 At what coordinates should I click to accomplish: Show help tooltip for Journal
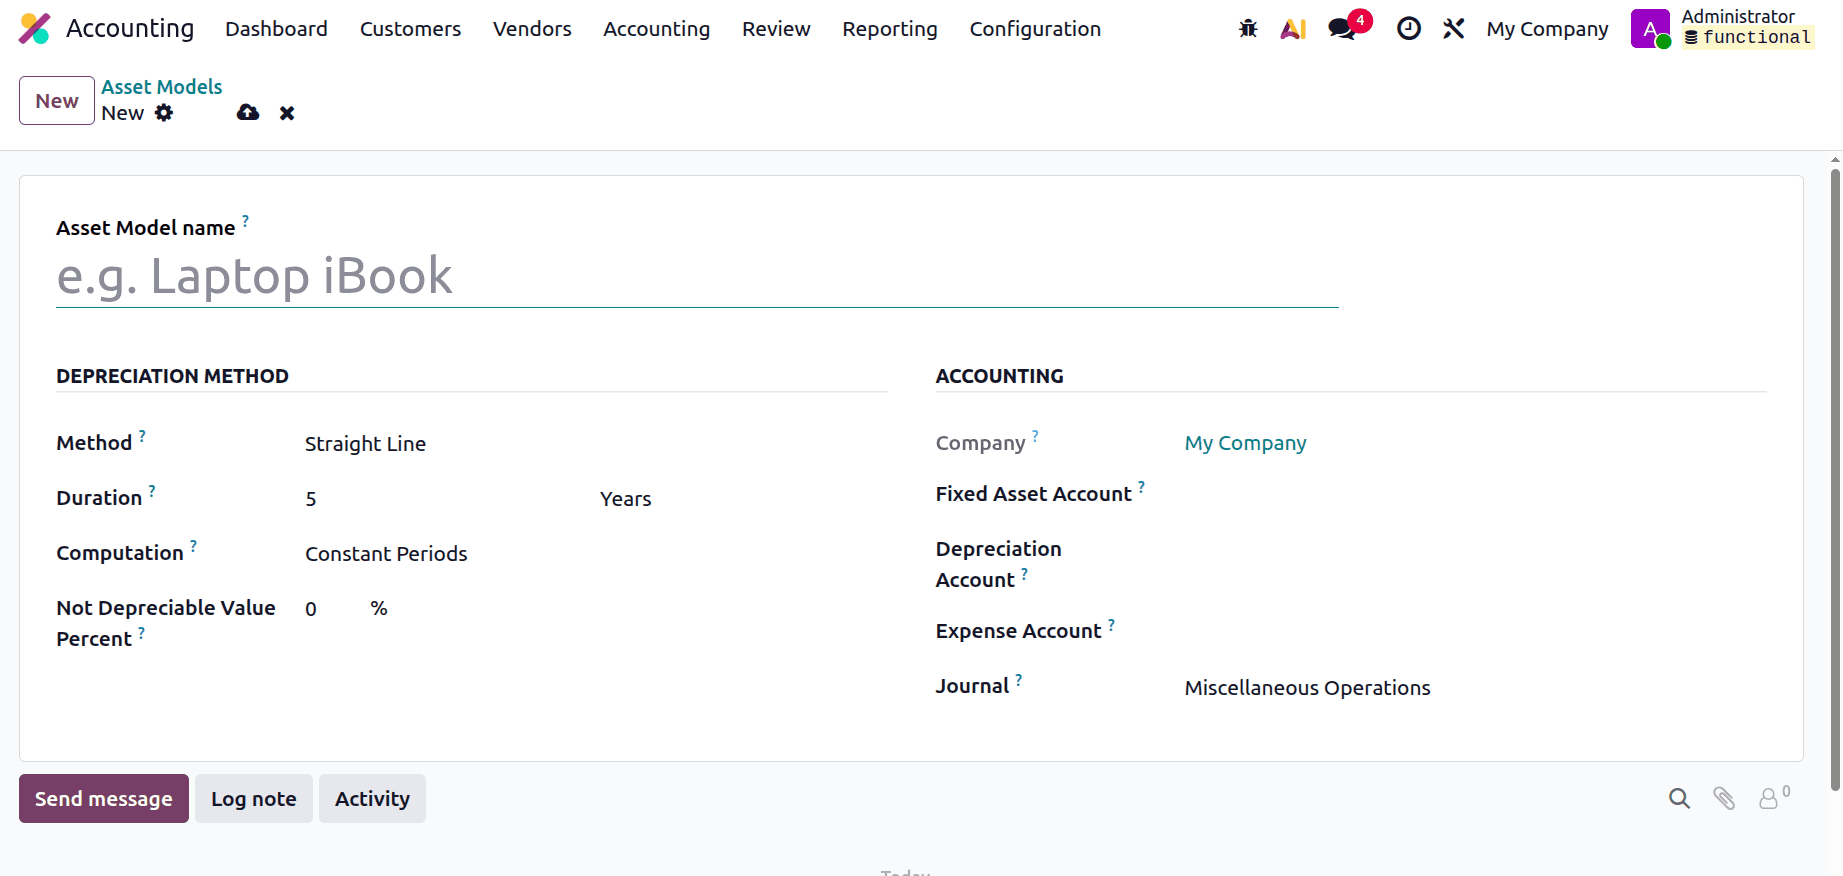pyautogui.click(x=1019, y=679)
